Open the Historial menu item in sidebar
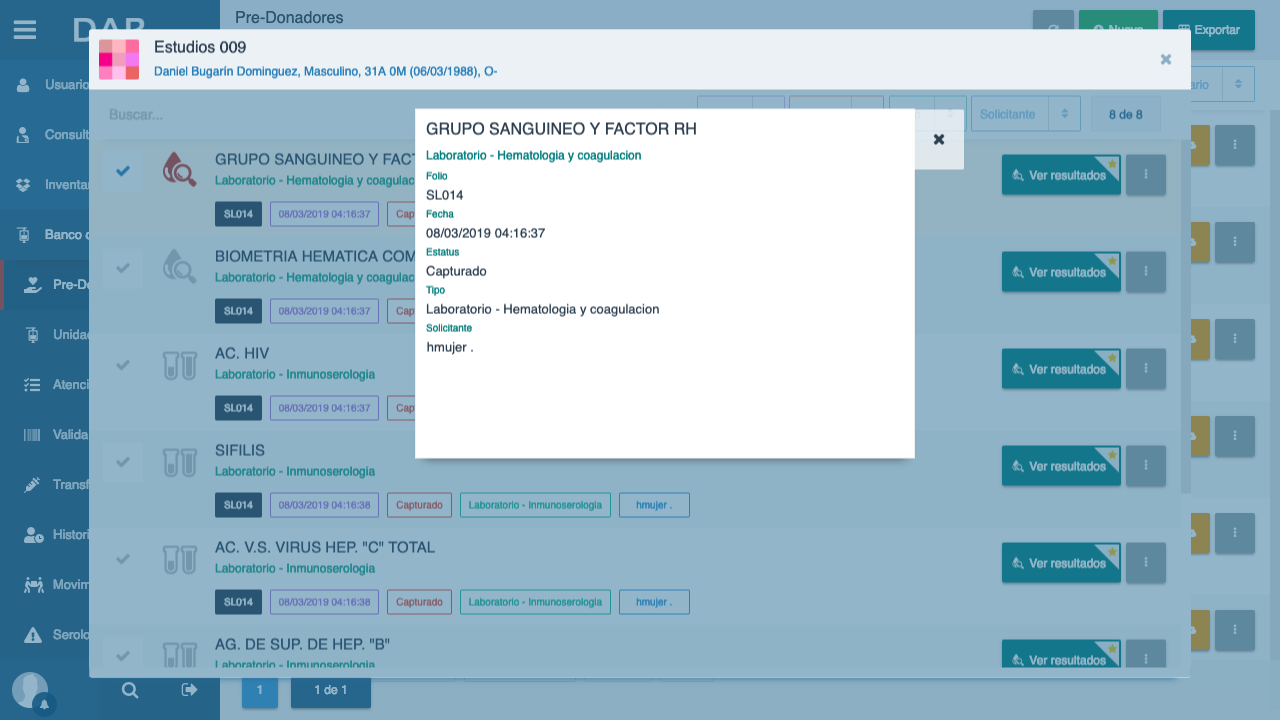Image resolution: width=1280 pixels, height=720 pixels. coord(45,535)
